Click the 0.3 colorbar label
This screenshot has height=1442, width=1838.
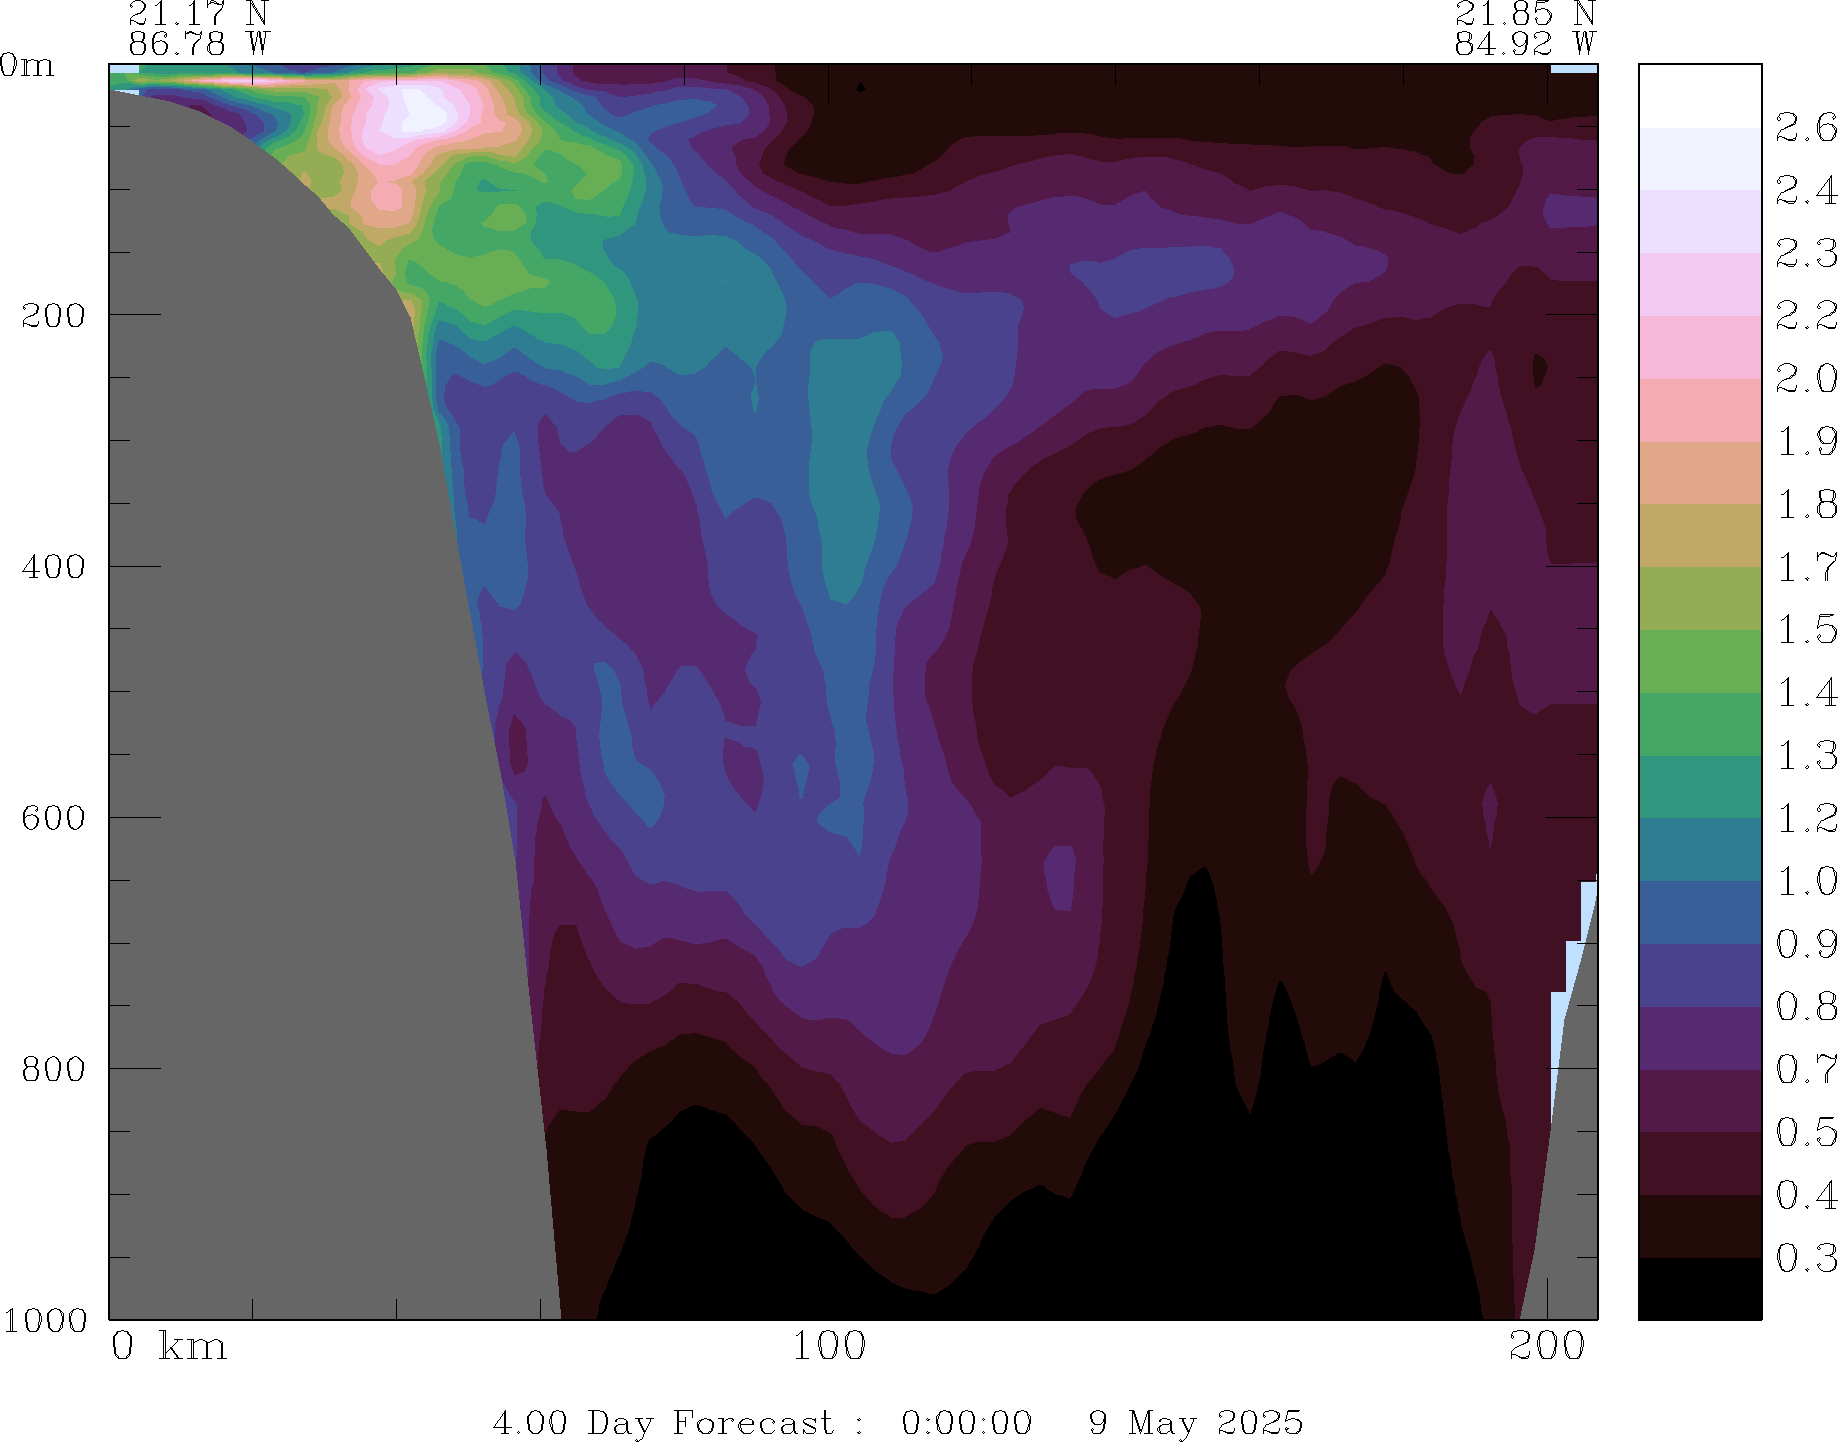(1805, 1258)
